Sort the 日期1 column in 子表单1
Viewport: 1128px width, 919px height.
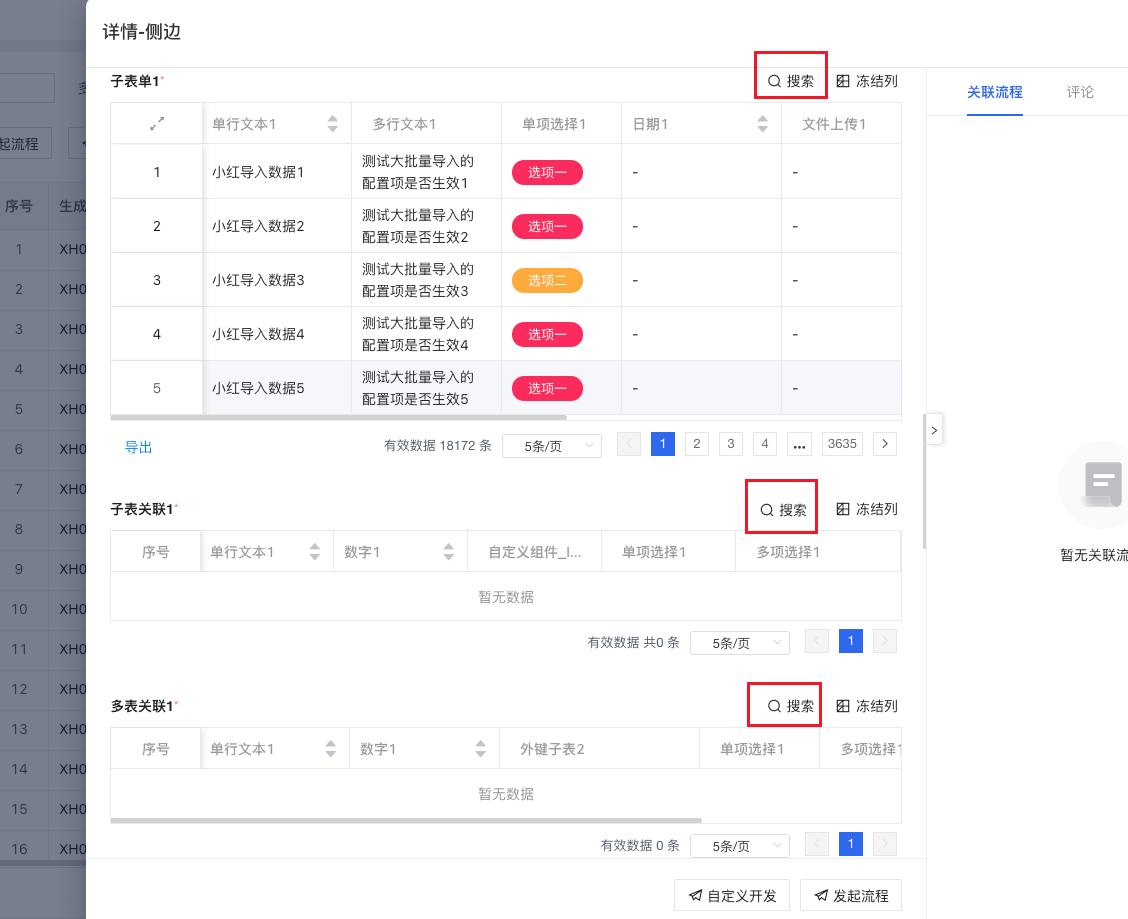pos(763,124)
